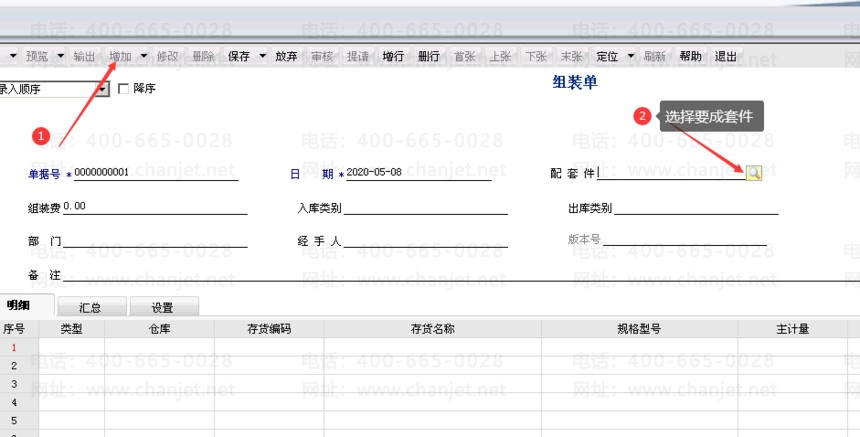Go to first document with 首张

[465, 56]
